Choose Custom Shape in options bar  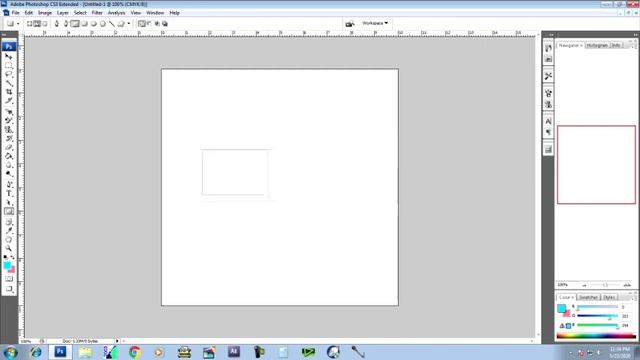click(121, 24)
